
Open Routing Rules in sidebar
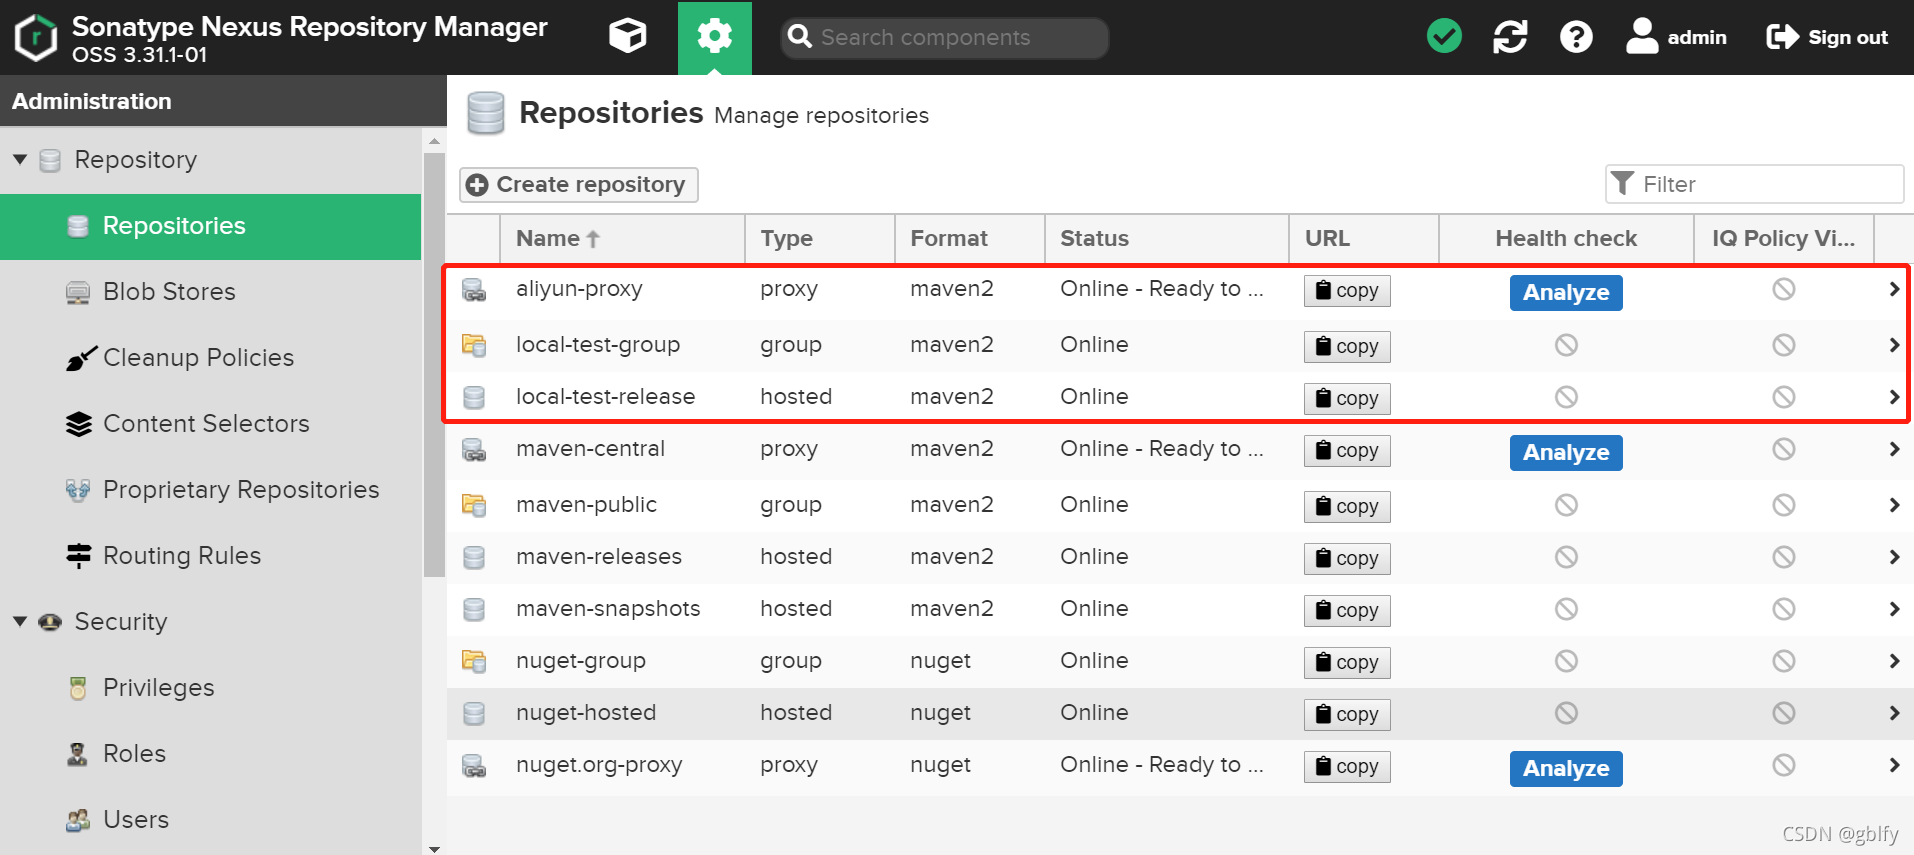click(x=210, y=556)
